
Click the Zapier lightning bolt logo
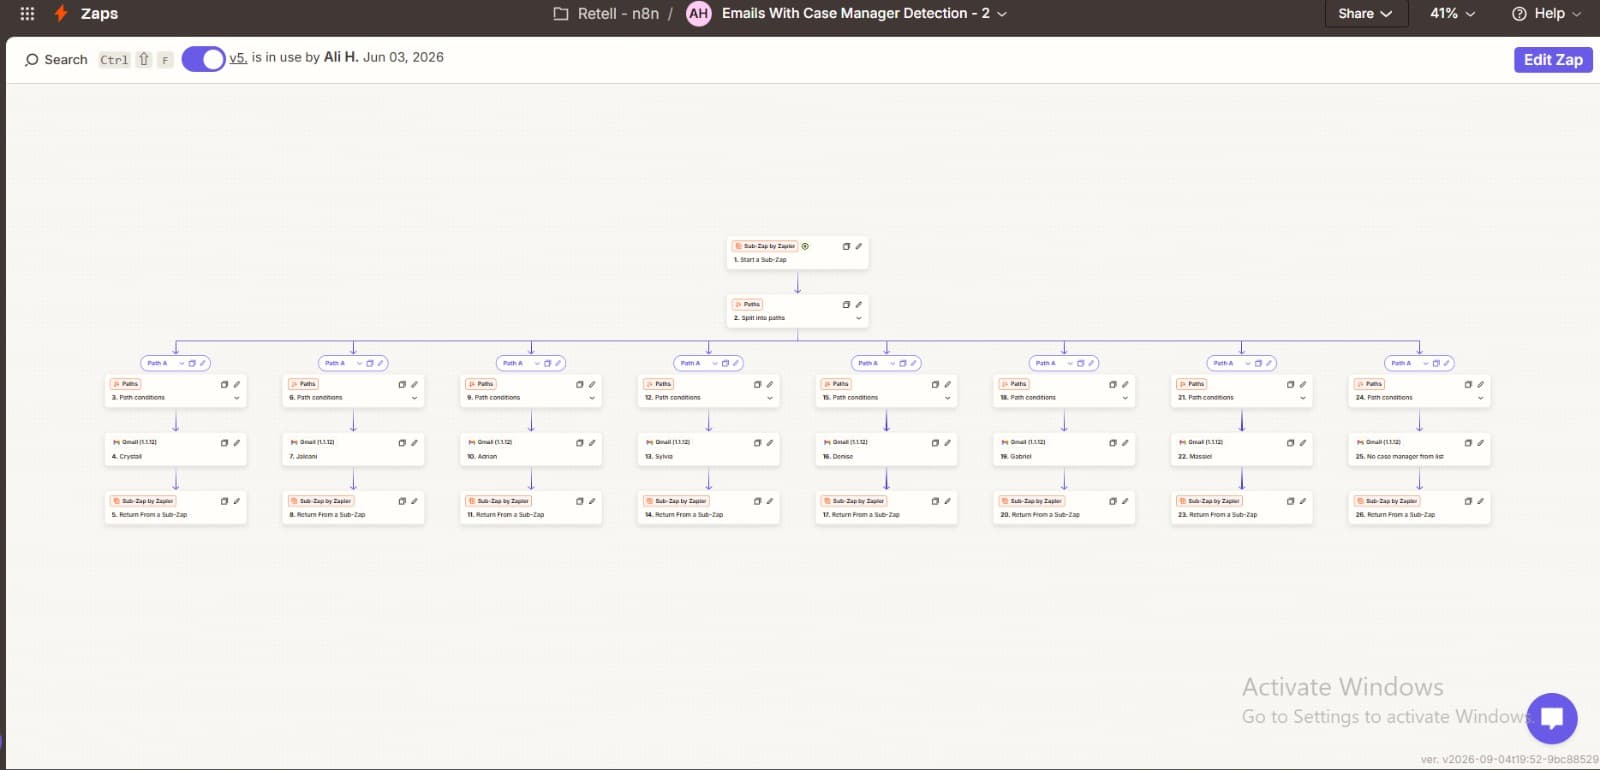61,14
